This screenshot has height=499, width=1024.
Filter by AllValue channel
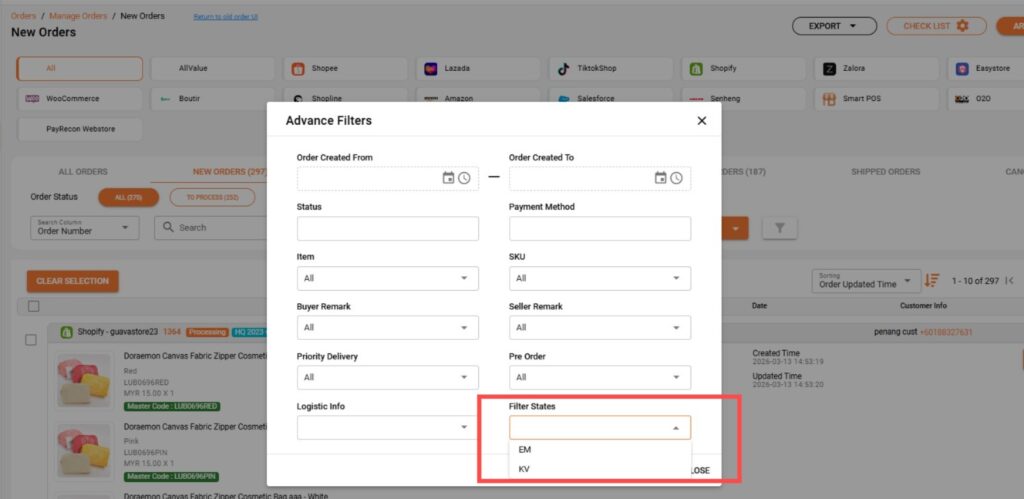click(213, 69)
